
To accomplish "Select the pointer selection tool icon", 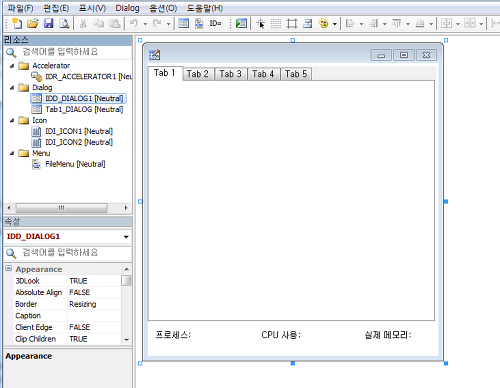I will pos(260,23).
